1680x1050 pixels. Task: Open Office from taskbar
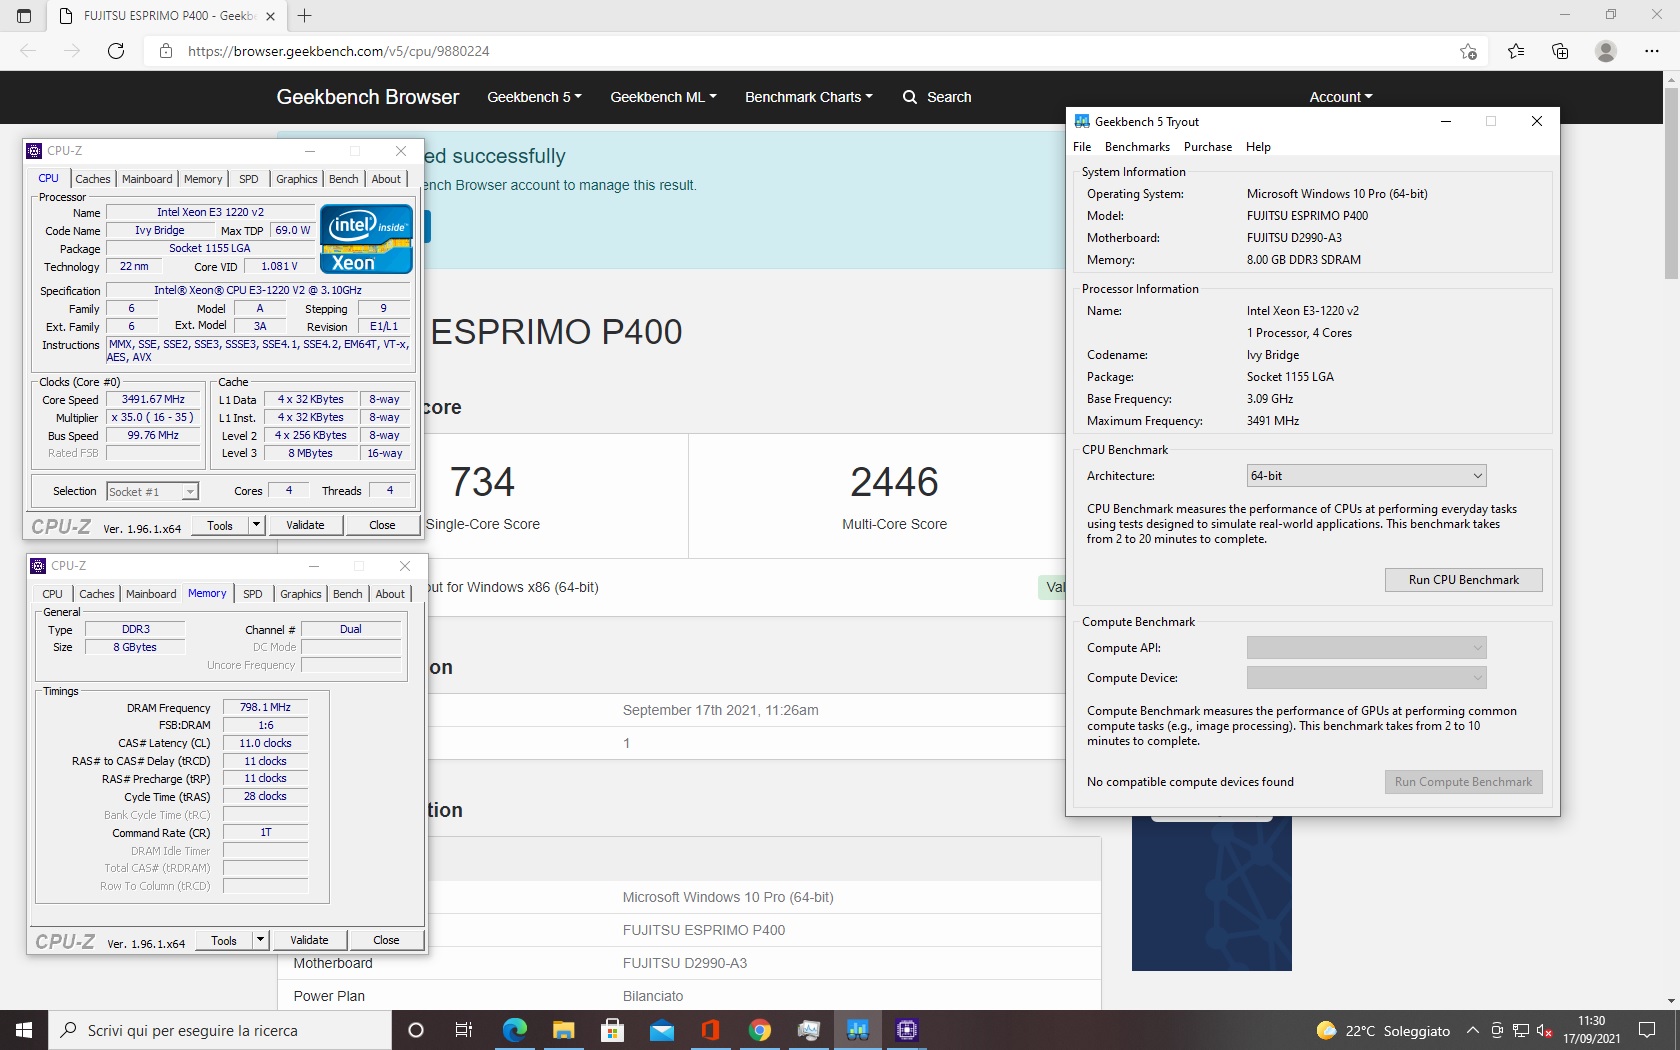(710, 1030)
